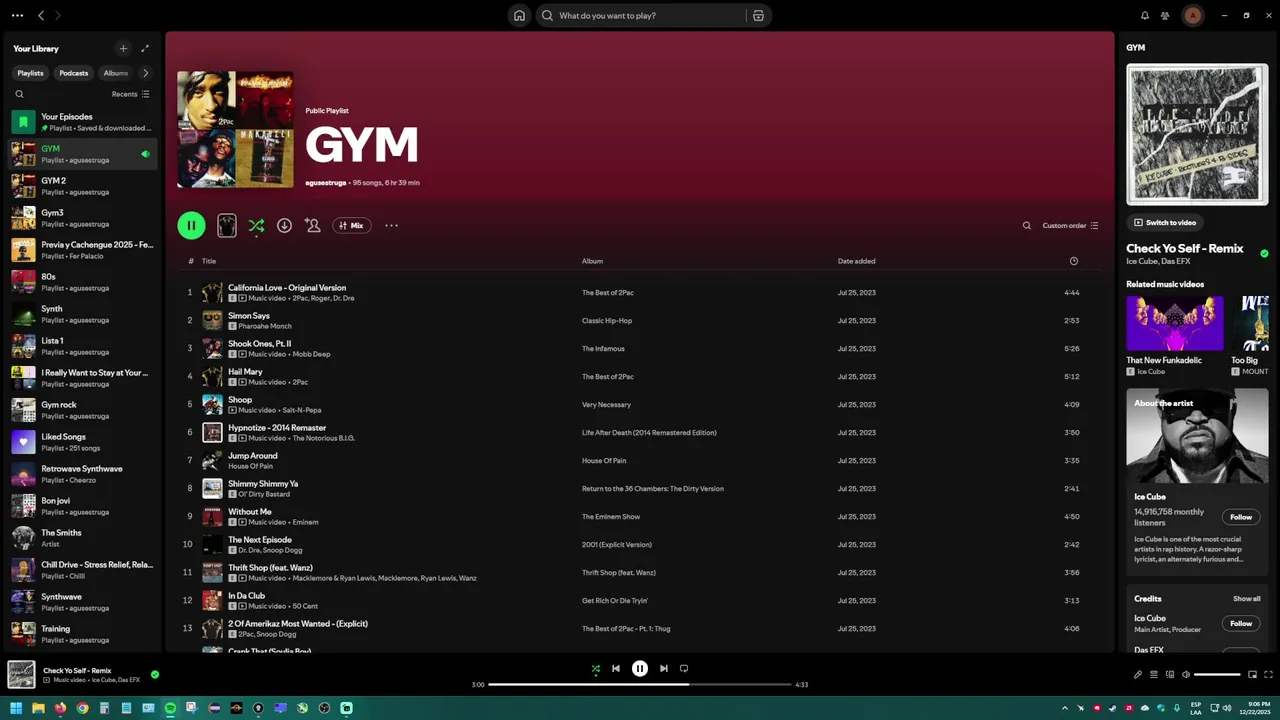Go to the previous track
The image size is (1280, 720).
tap(616, 668)
